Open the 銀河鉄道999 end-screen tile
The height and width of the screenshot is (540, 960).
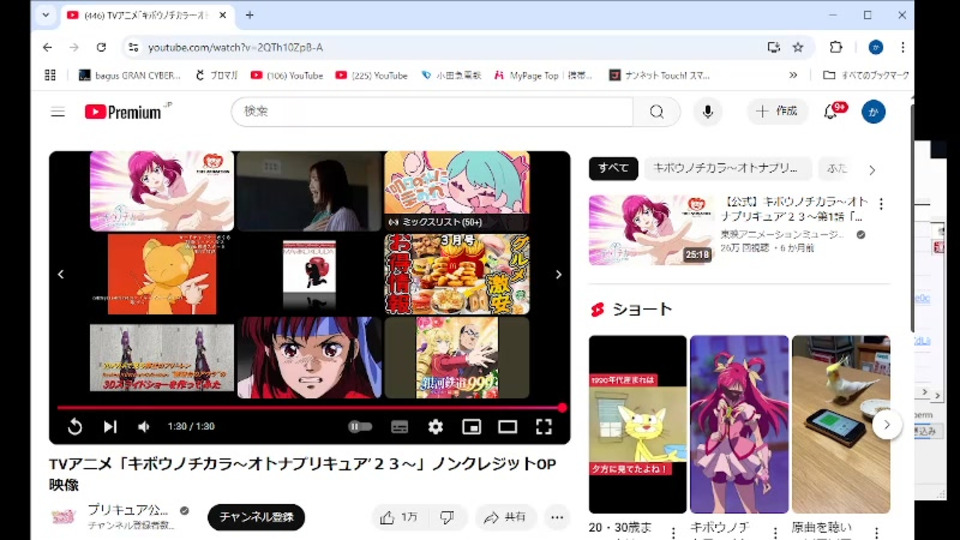click(457, 358)
